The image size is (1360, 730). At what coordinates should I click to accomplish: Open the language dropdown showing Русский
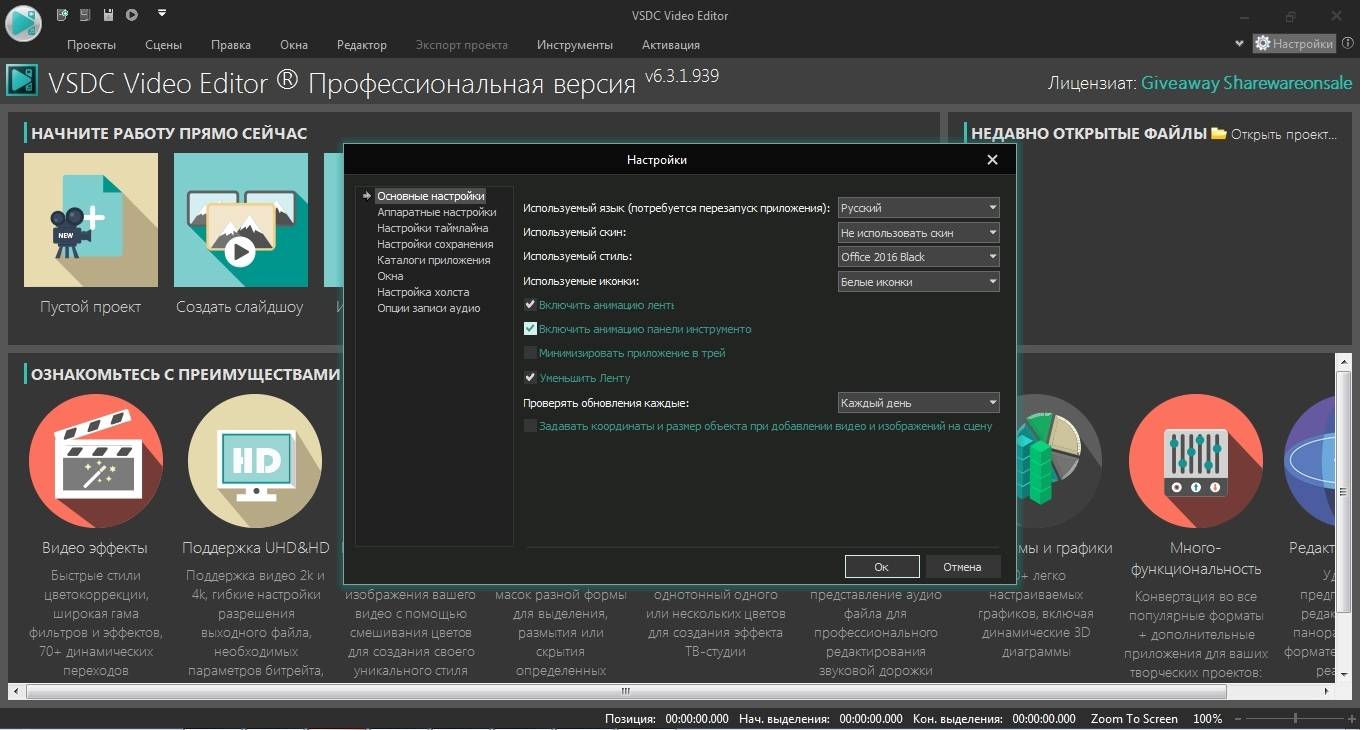click(918, 208)
